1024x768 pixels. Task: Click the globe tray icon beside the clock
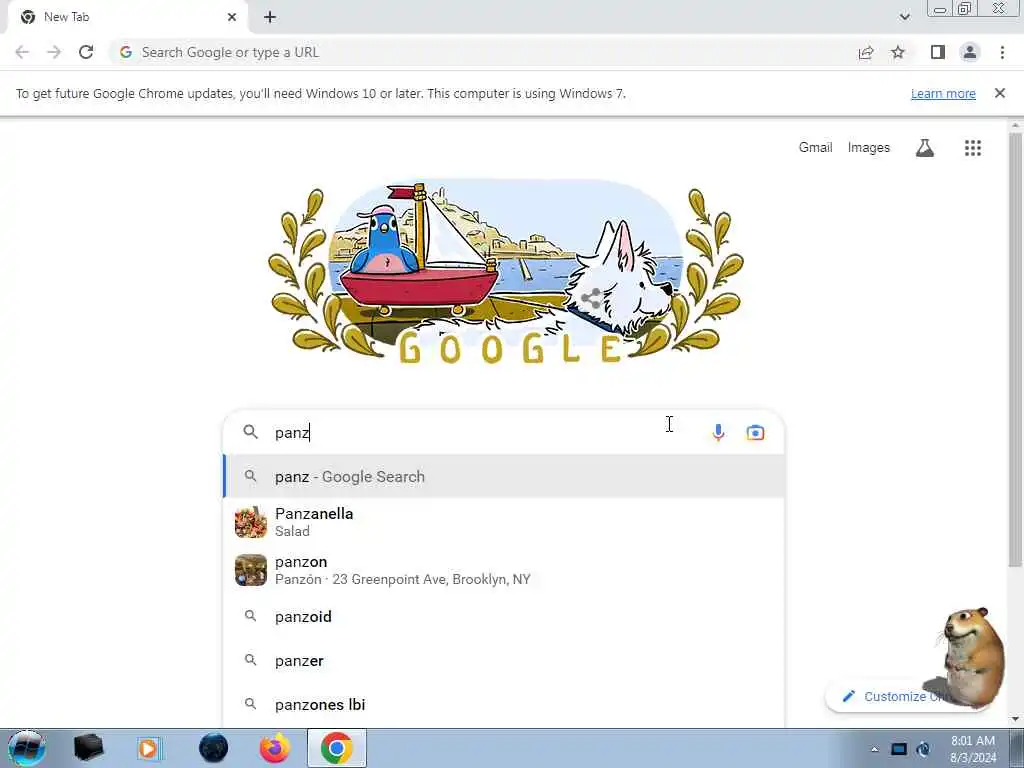tap(923, 750)
